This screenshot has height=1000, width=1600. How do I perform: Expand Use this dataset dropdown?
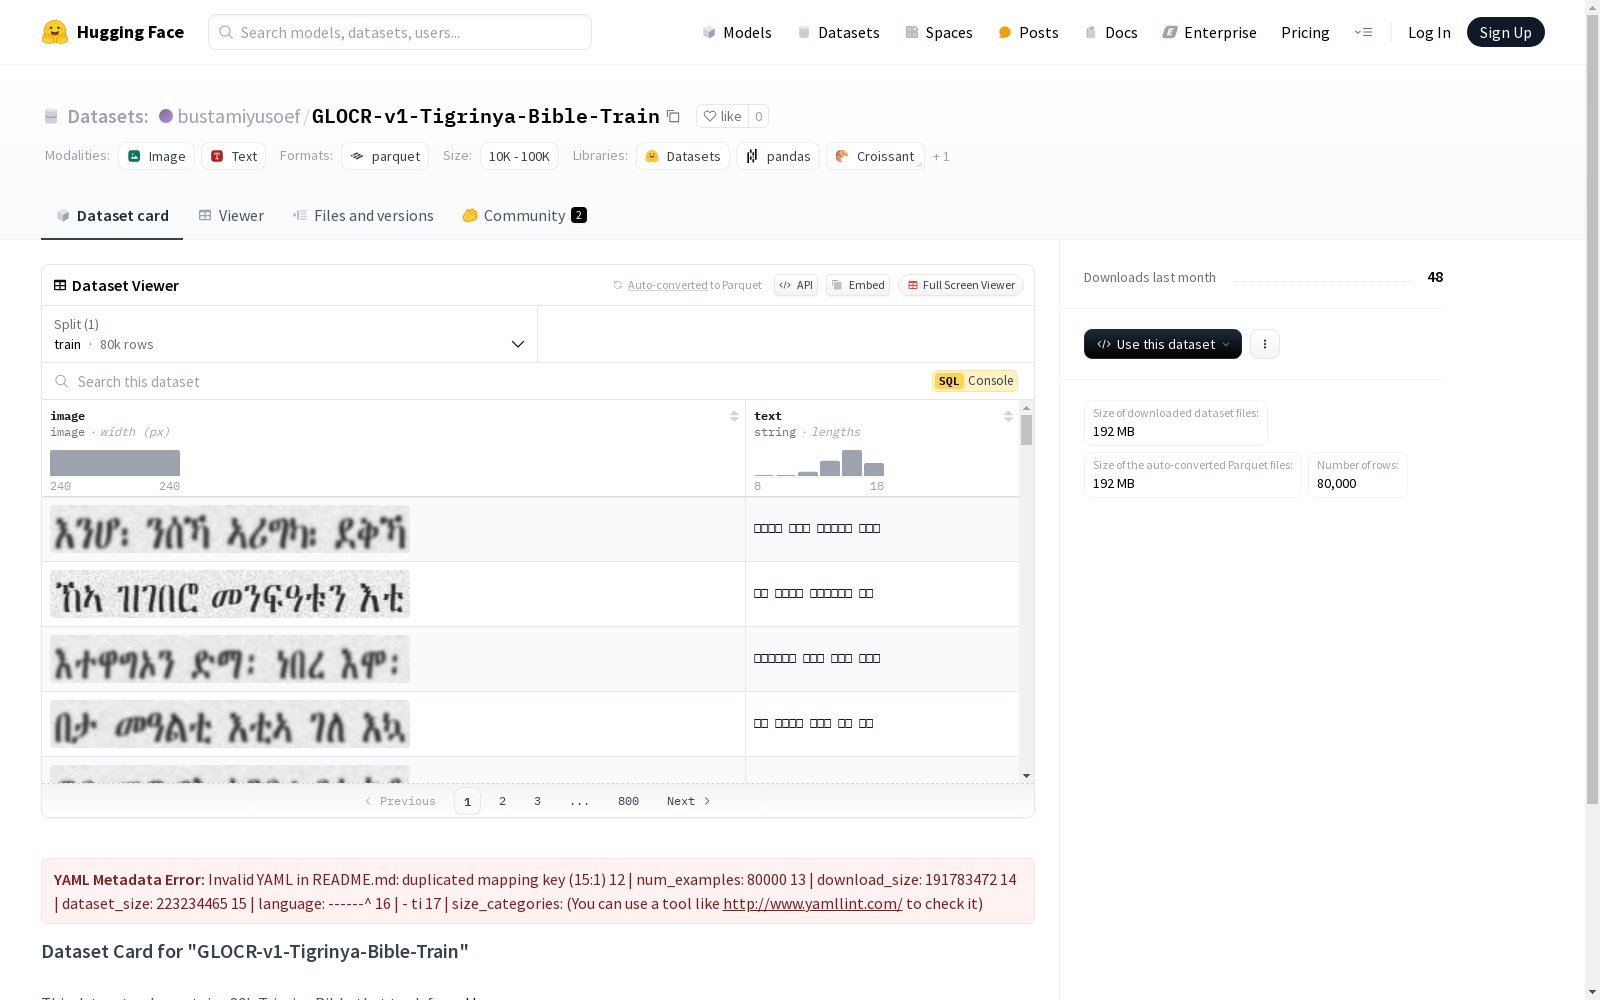coord(1163,344)
